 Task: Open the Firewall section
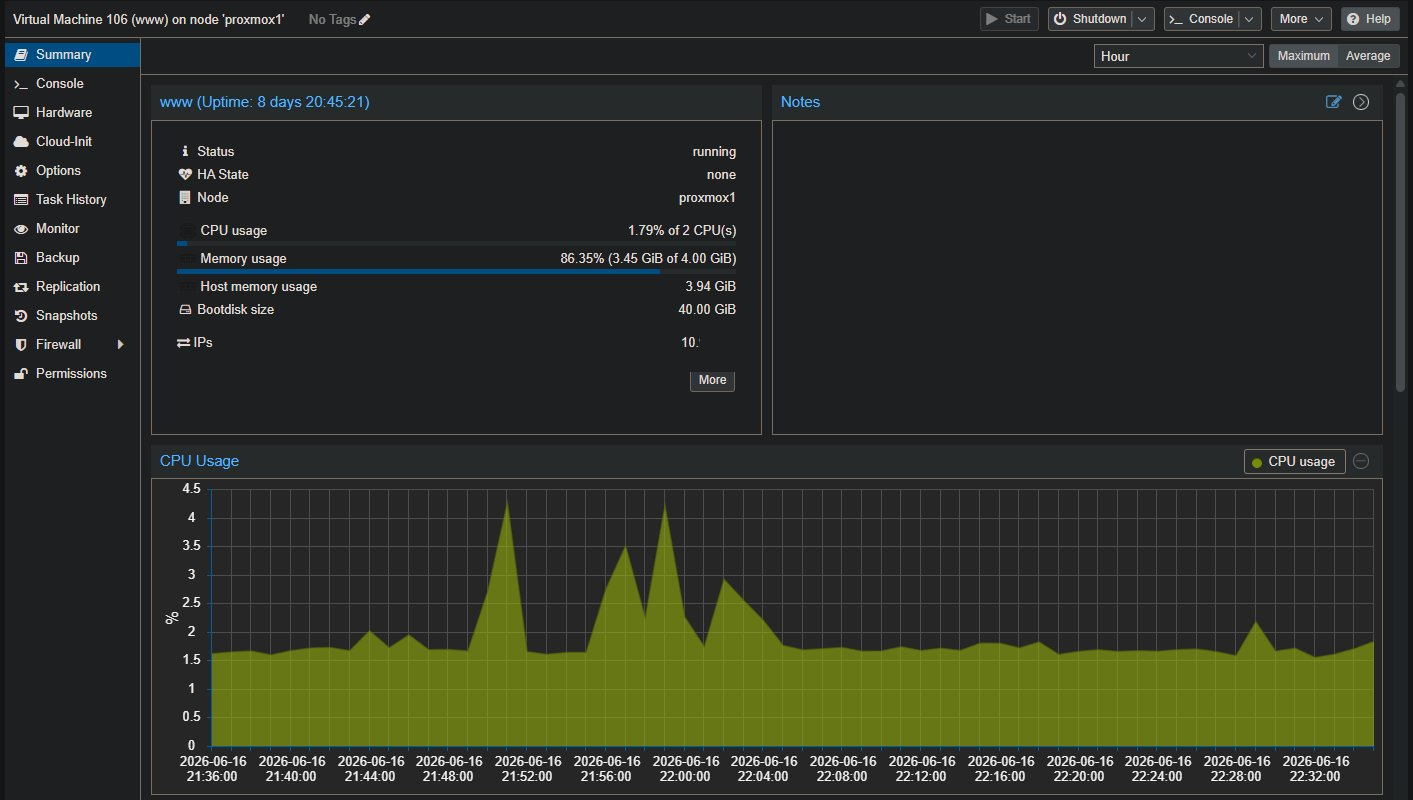pos(72,345)
